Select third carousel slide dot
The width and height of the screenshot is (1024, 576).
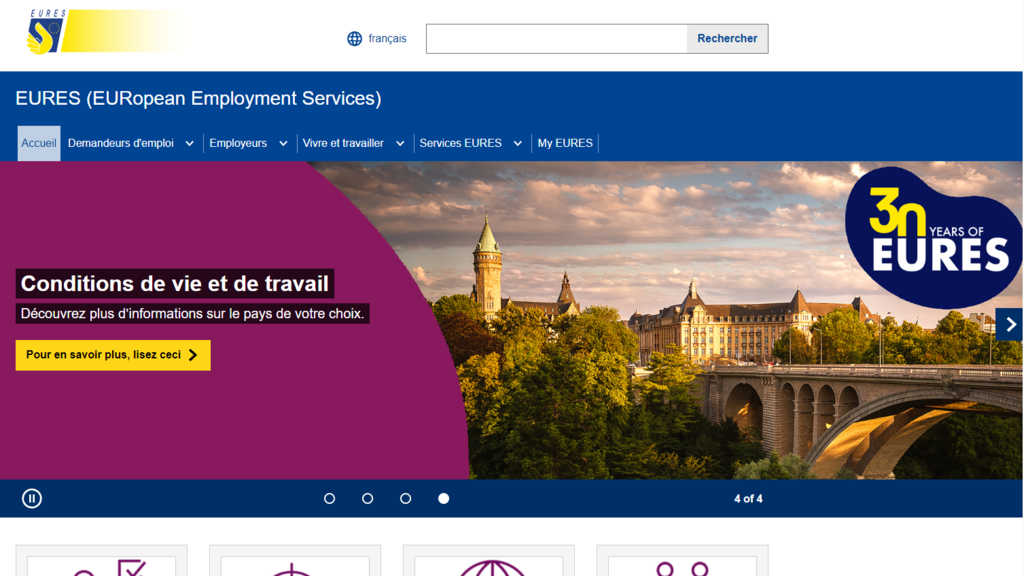406,498
